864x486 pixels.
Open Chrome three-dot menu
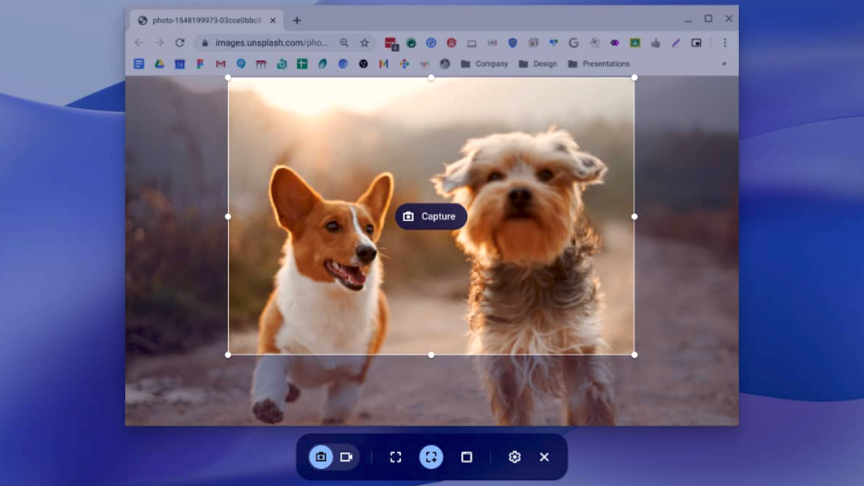725,43
